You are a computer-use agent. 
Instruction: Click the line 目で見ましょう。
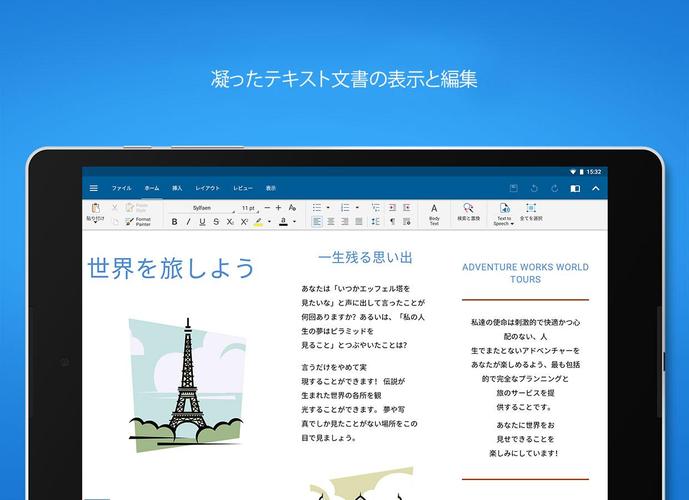click(329, 438)
